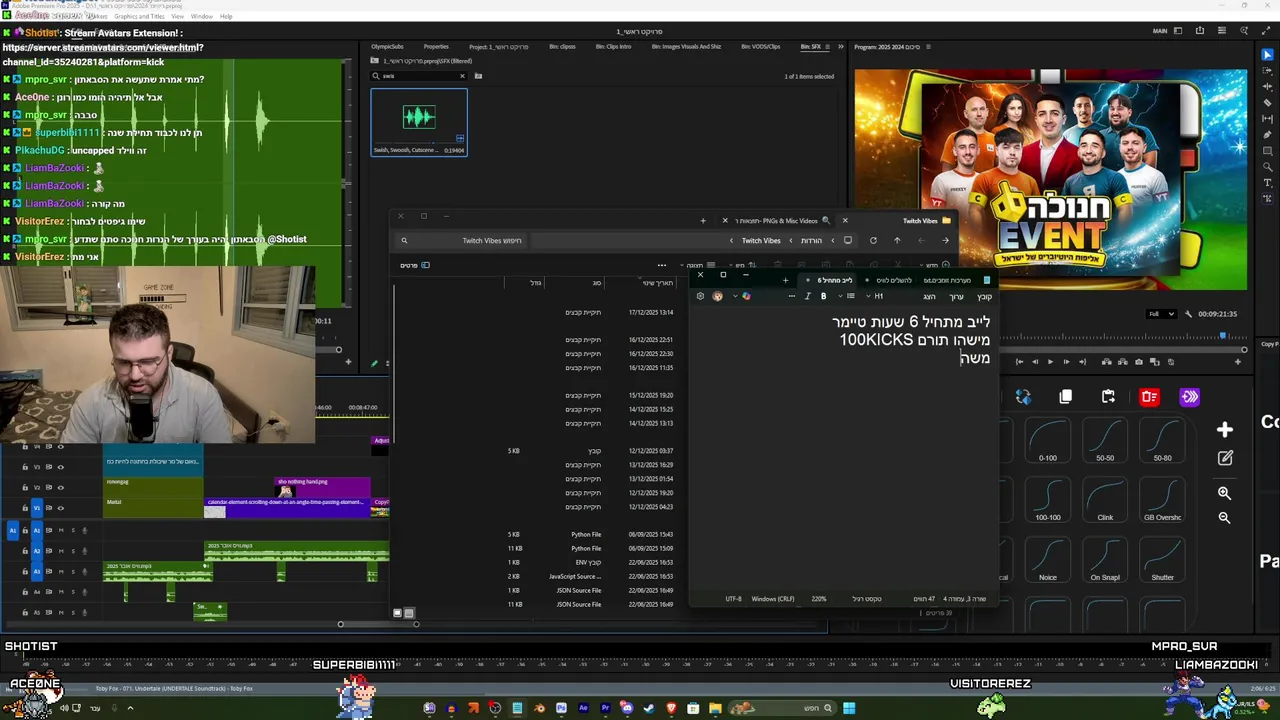Open Bin: SFX panel menu icon
Image resolution: width=1280 pixels, height=720 pixels.
[830, 47]
